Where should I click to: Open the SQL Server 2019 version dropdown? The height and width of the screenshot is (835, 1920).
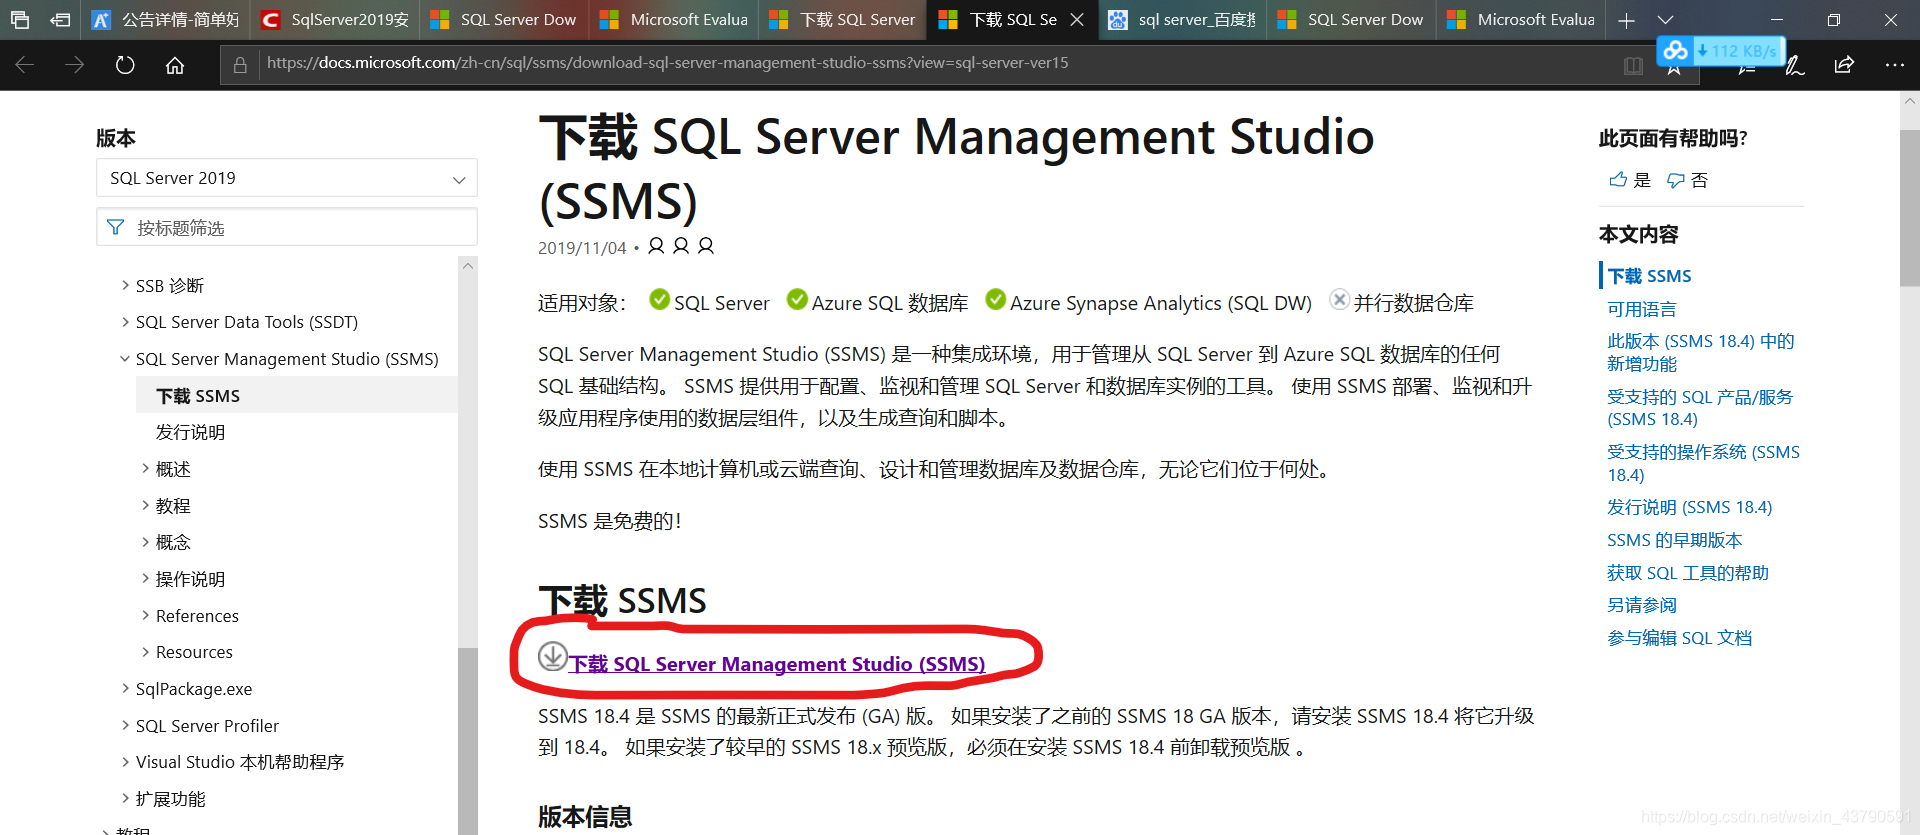click(287, 178)
